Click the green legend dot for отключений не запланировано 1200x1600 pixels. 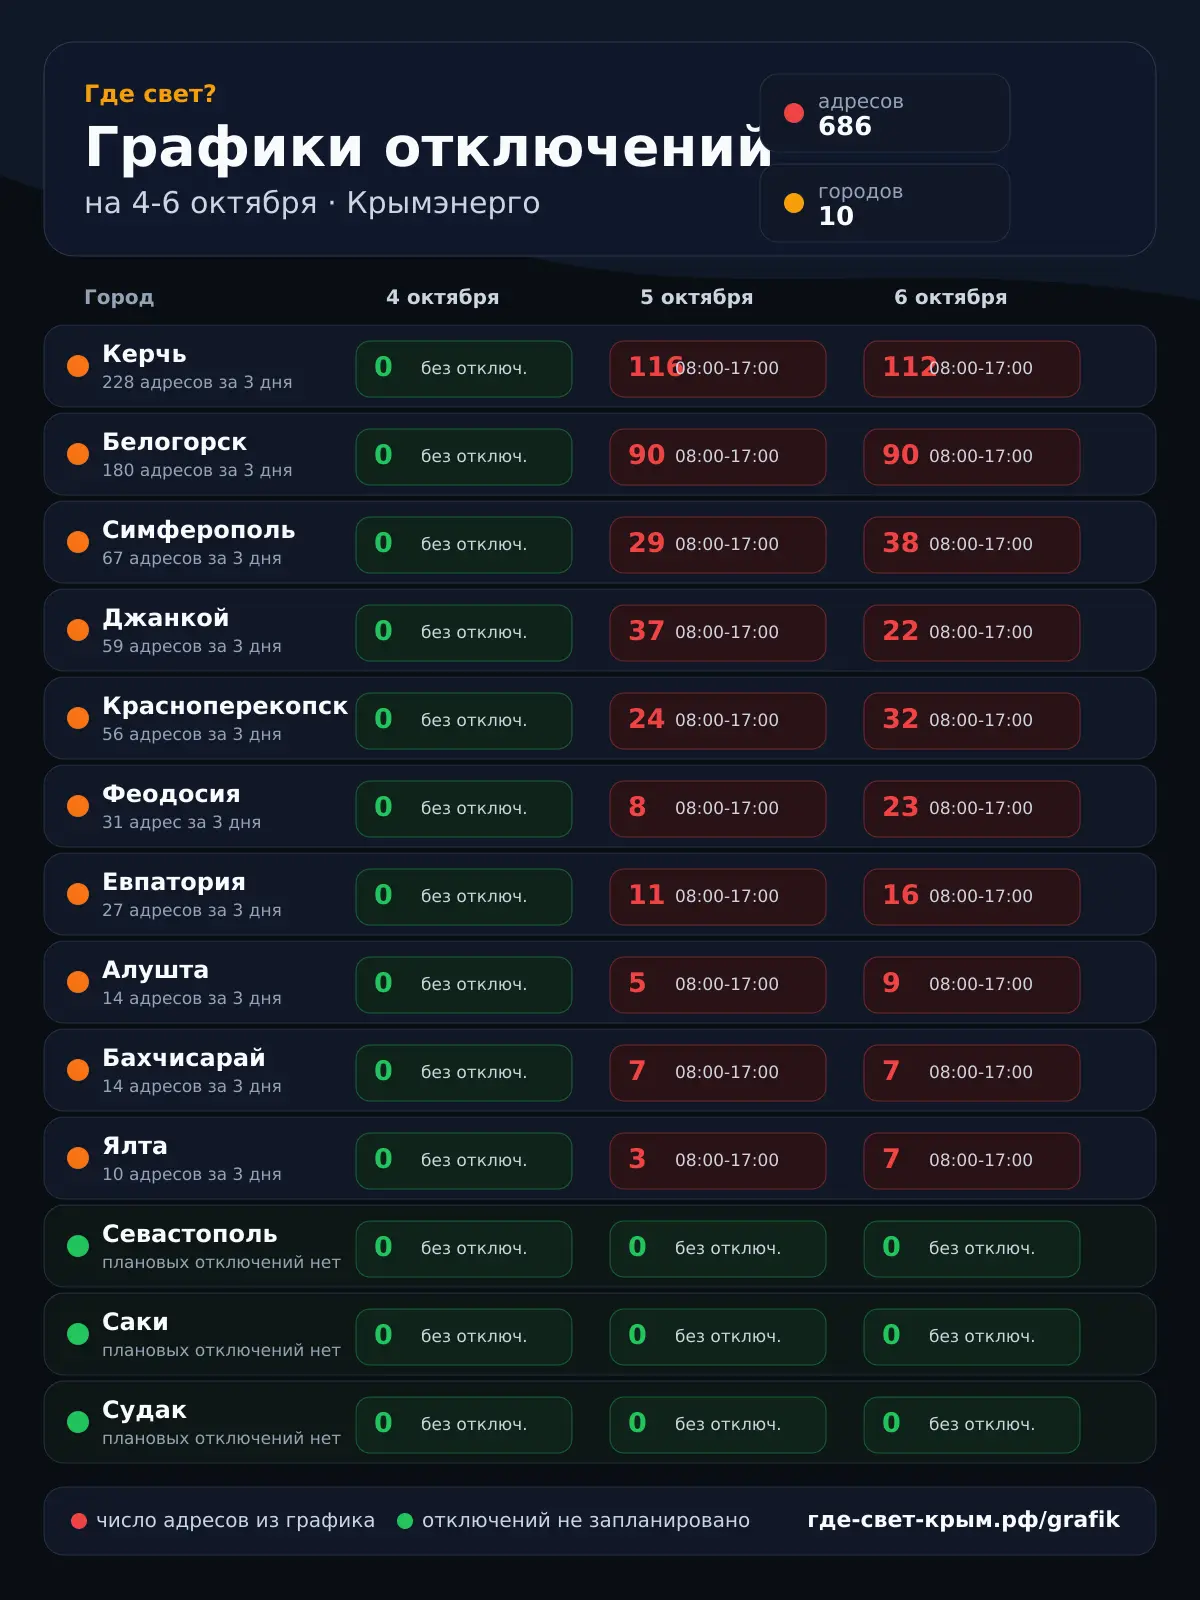click(405, 1521)
